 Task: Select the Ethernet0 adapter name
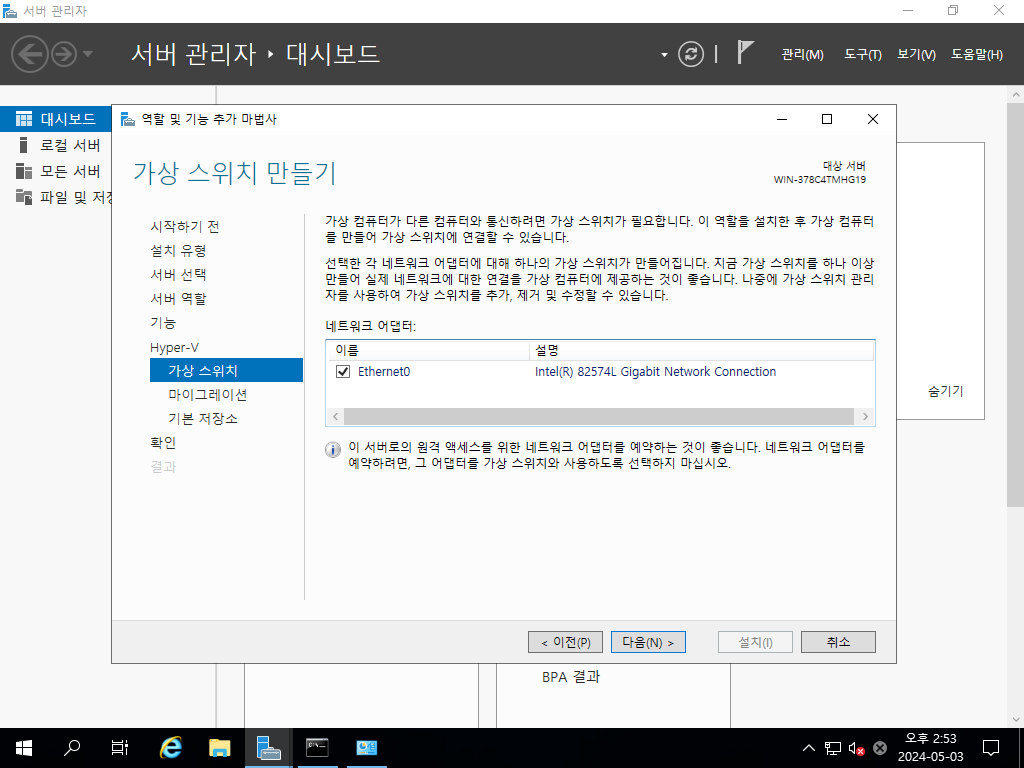pos(384,372)
